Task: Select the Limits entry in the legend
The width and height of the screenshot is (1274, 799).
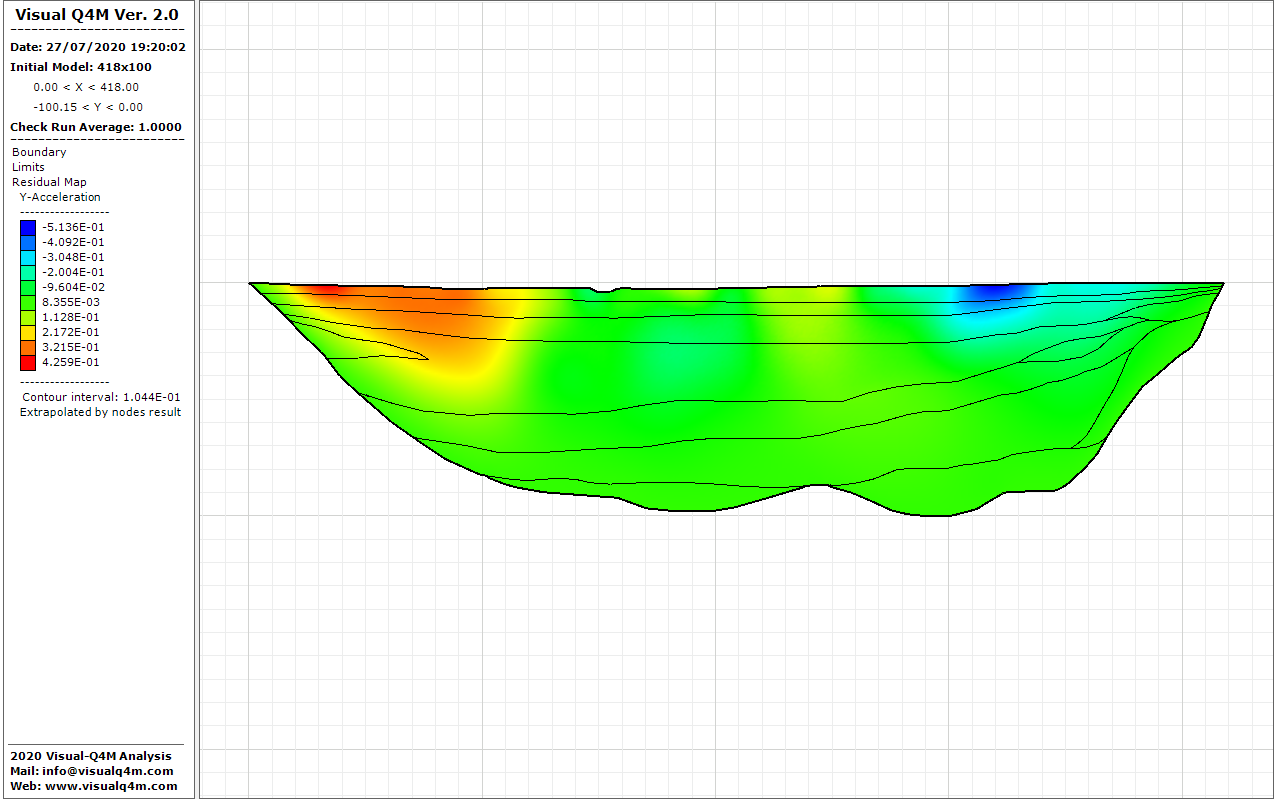Action: coord(28,167)
